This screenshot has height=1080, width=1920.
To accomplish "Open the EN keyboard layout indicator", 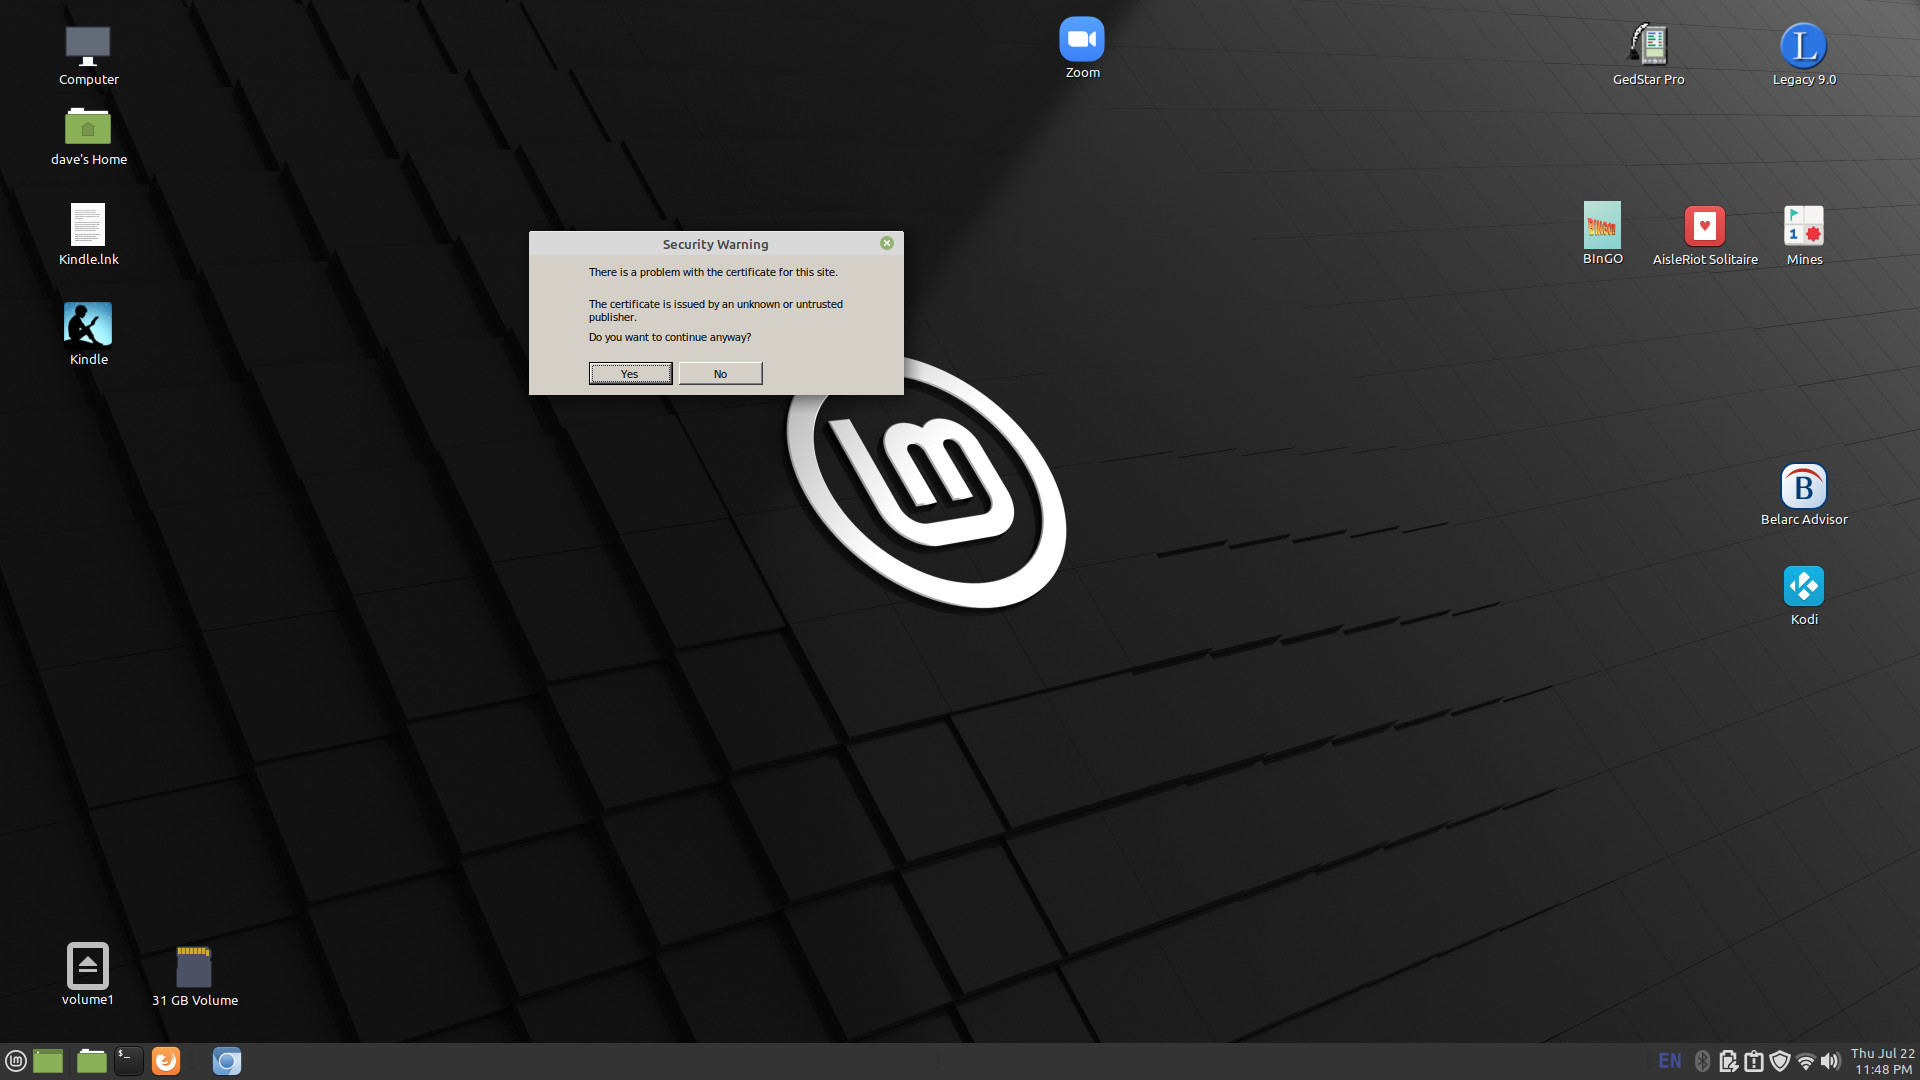I will [1670, 1061].
